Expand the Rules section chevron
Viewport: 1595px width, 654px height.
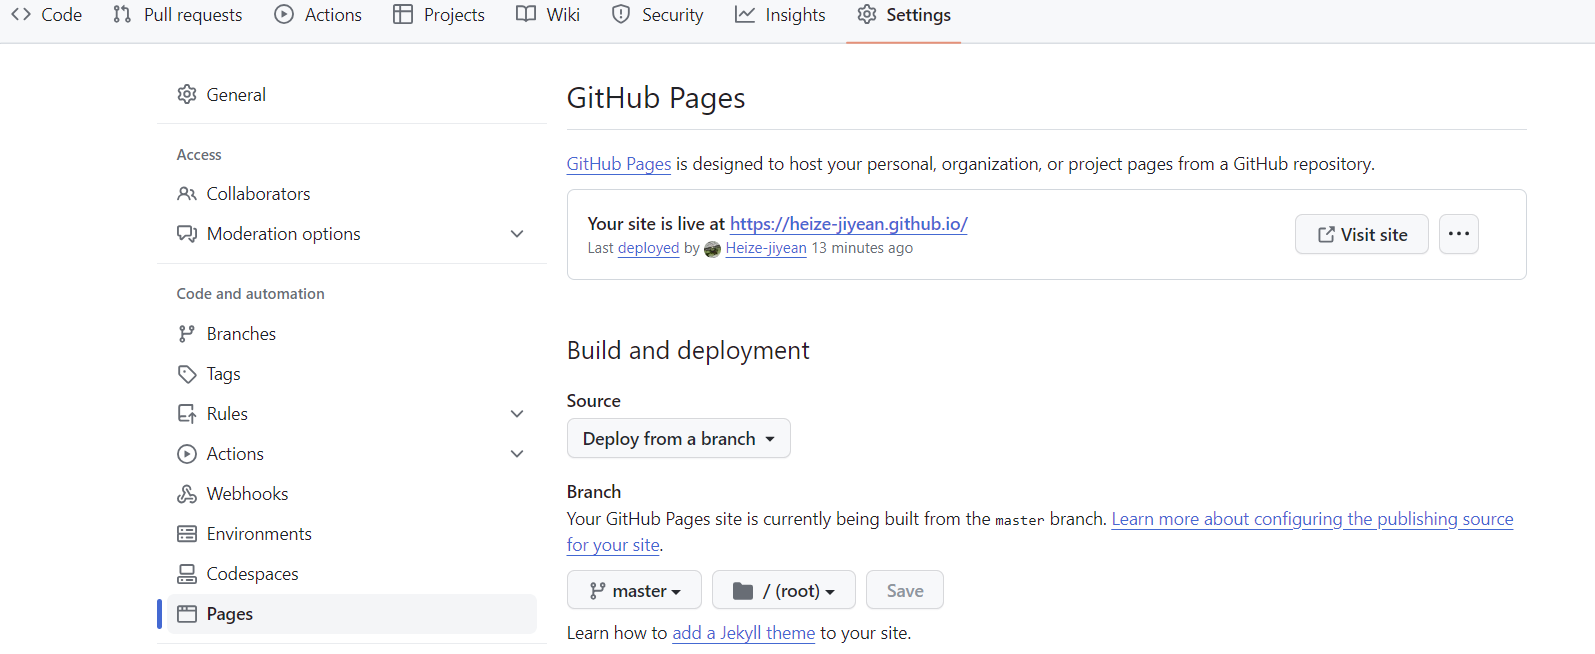tap(517, 414)
